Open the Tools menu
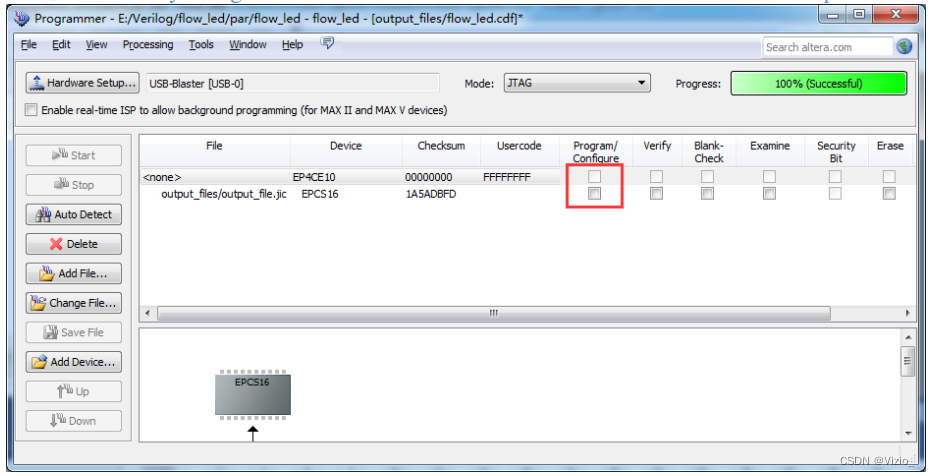Screen dimensions: 929x476 [201, 44]
